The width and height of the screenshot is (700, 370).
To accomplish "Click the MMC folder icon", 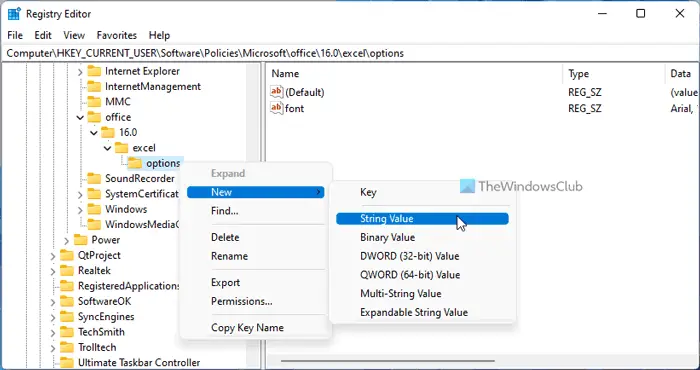I will coord(94,102).
